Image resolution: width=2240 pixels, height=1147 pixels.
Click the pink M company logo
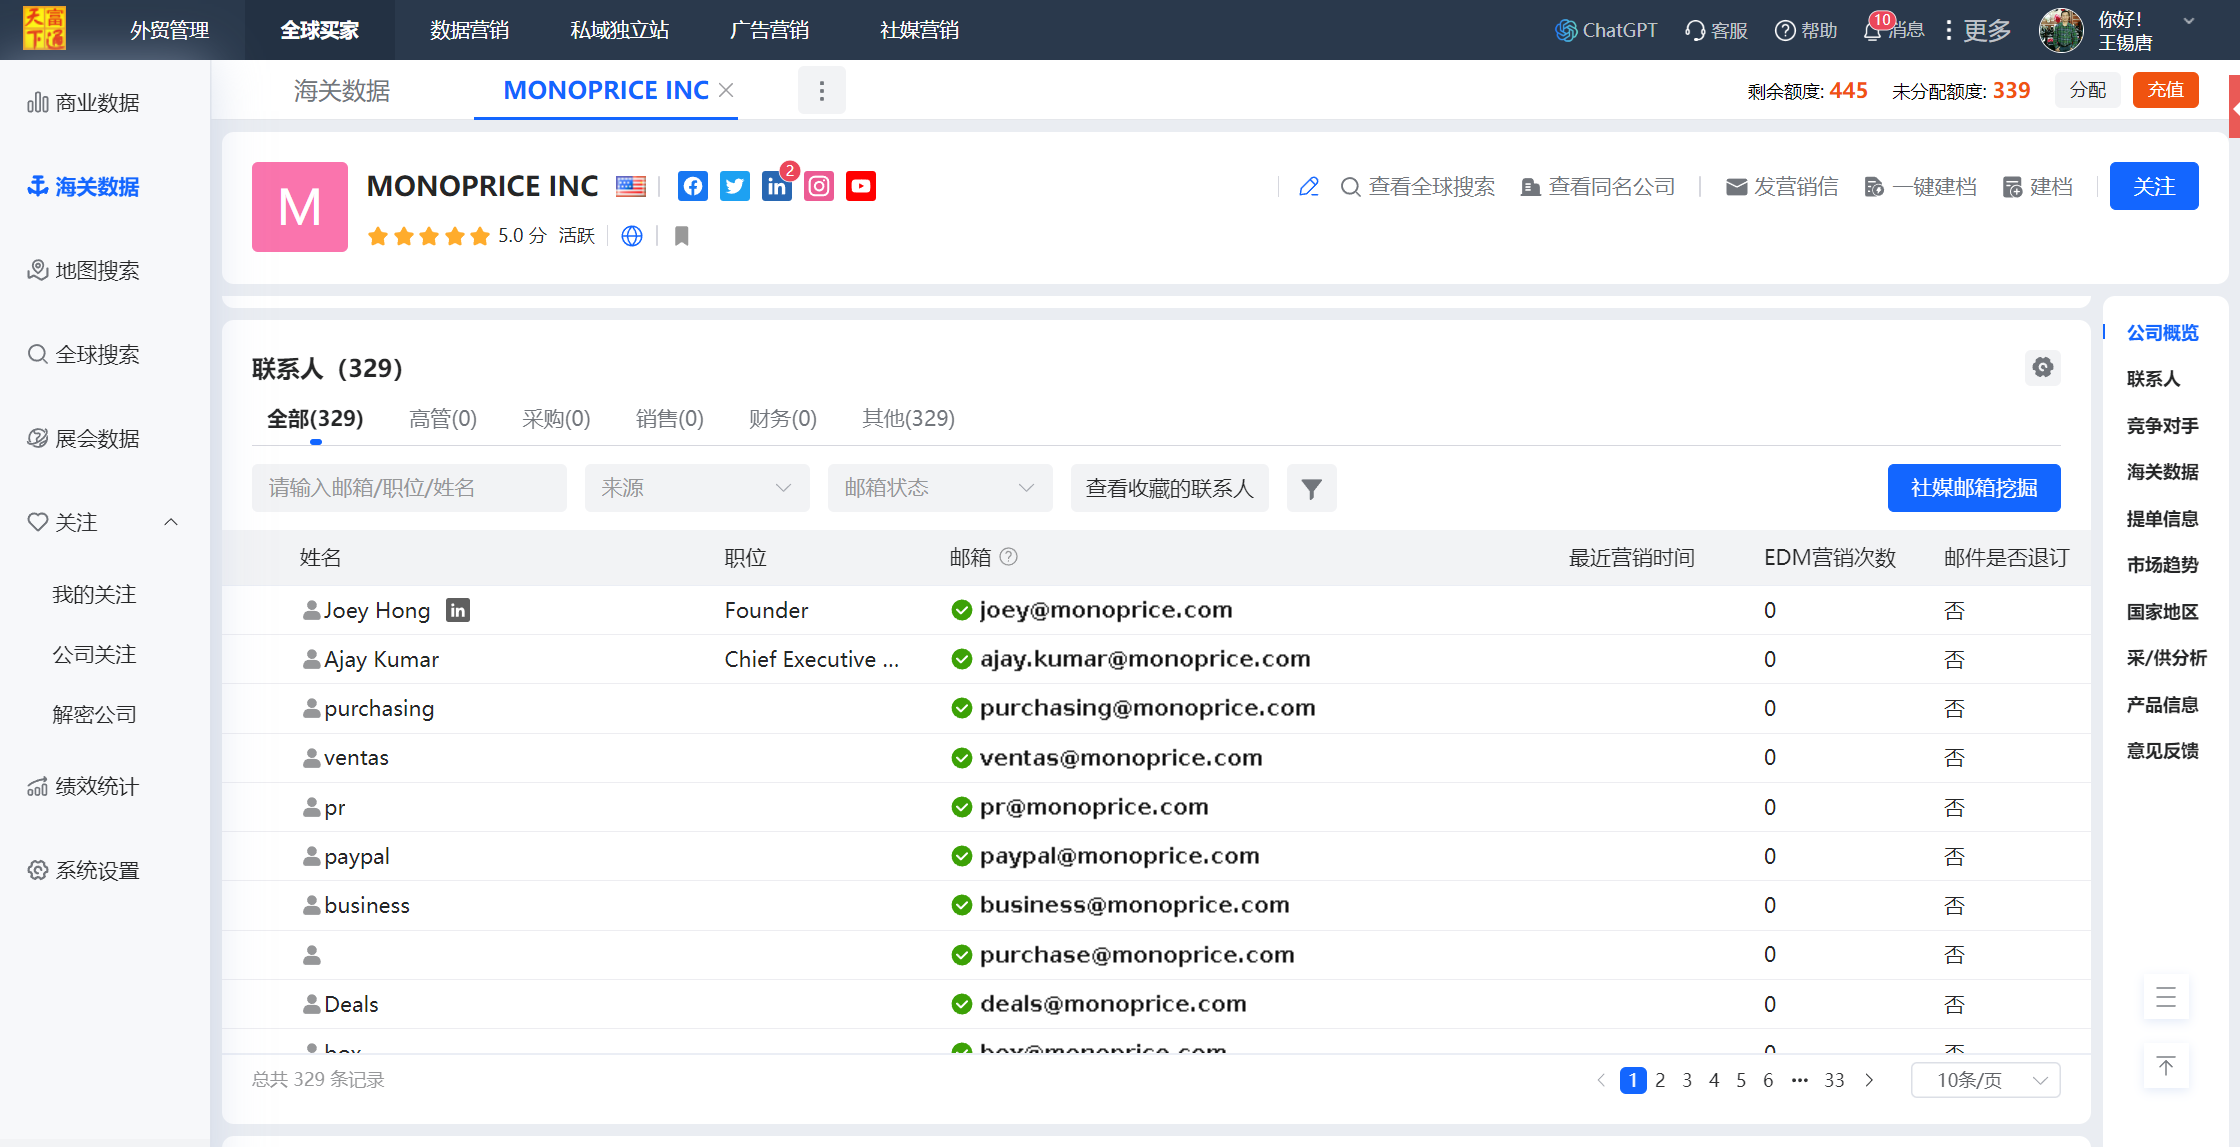(300, 207)
